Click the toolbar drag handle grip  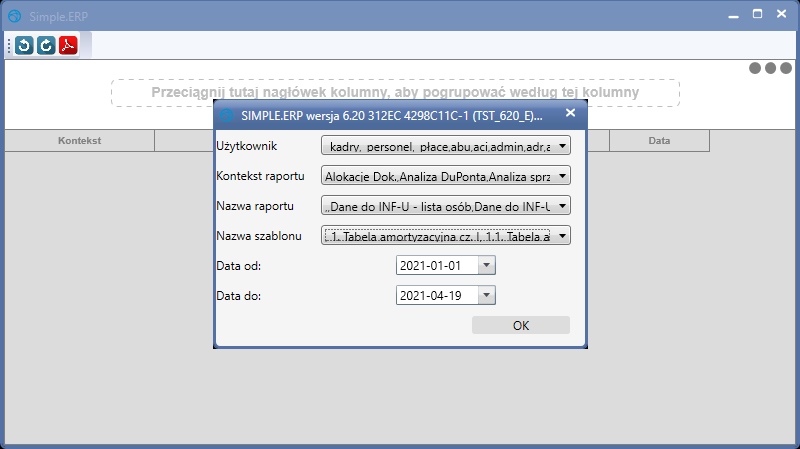[9, 45]
